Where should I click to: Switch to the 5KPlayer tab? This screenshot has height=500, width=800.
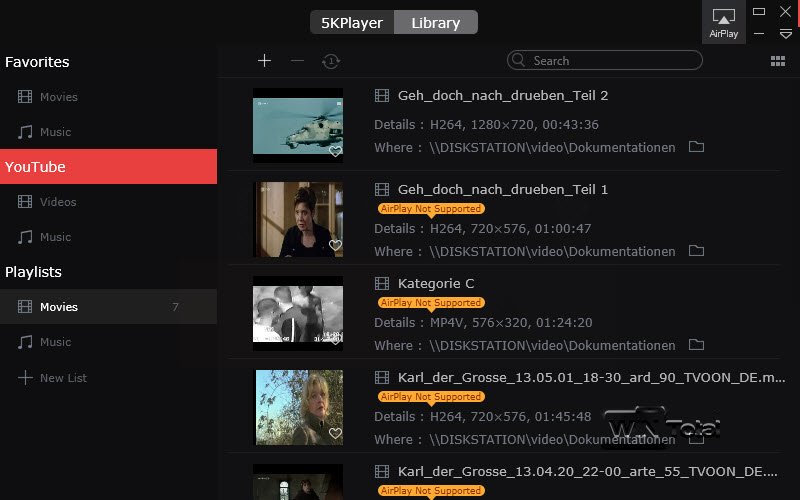pyautogui.click(x=352, y=22)
